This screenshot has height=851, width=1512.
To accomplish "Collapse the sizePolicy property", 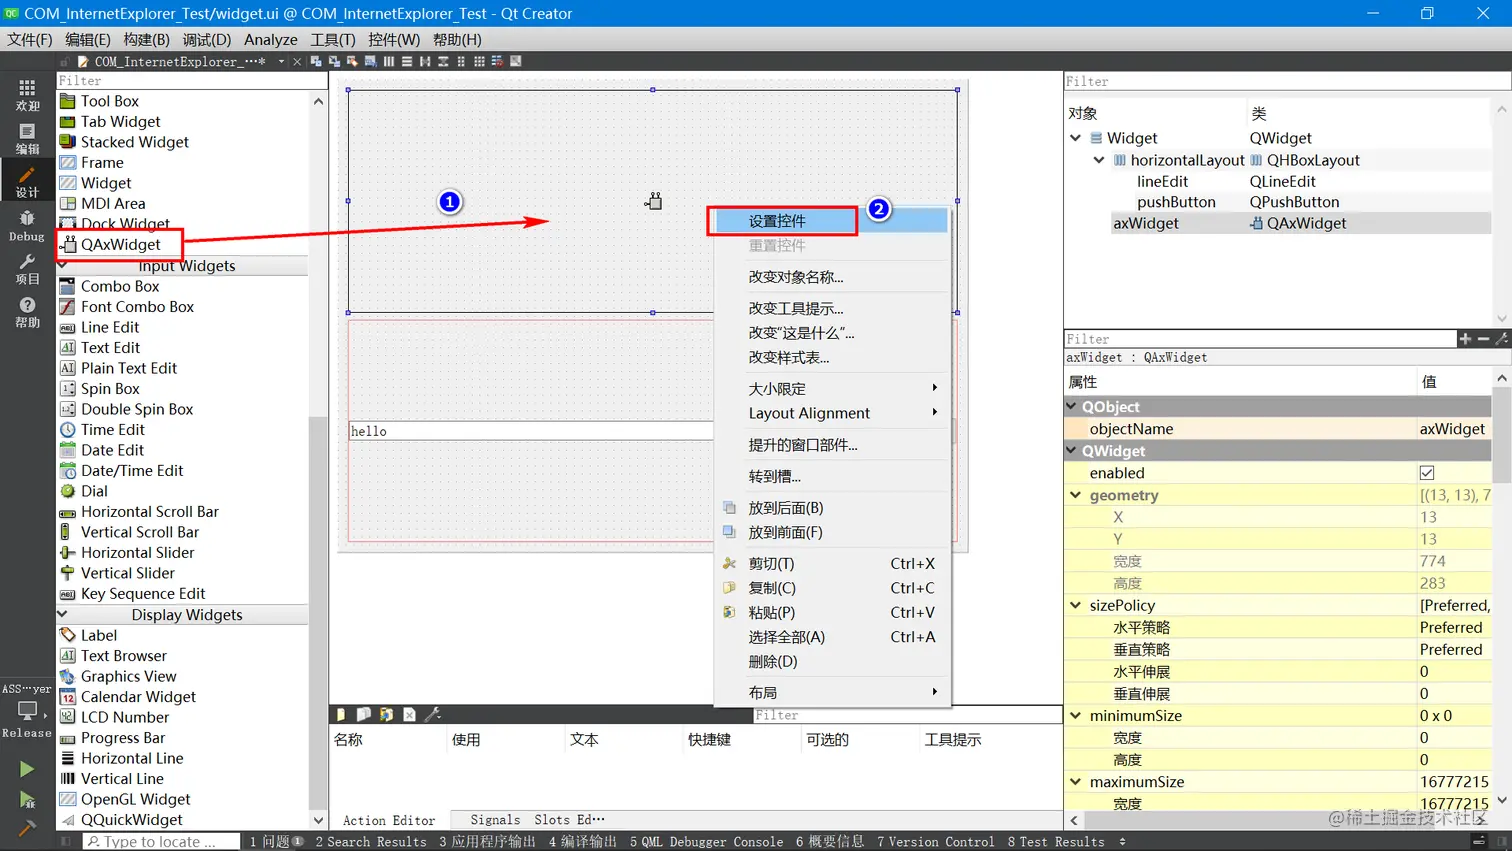I will click(1076, 605).
